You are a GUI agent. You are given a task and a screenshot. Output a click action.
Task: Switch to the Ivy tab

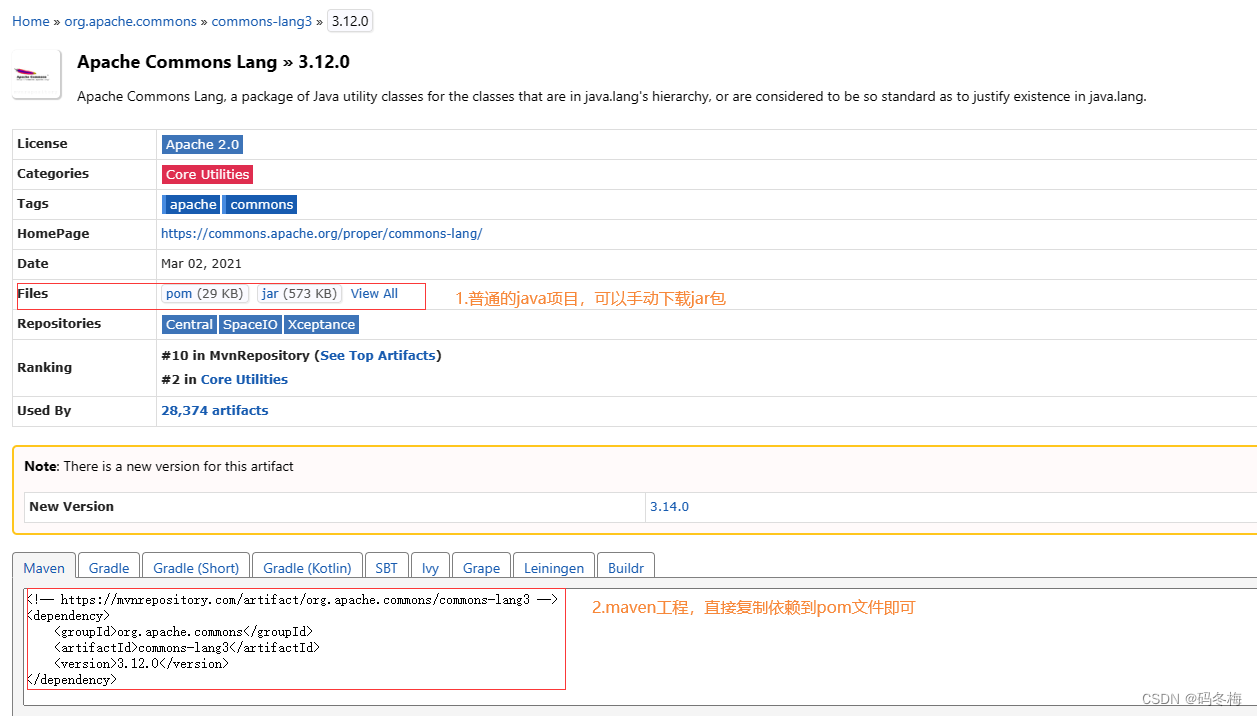(430, 567)
